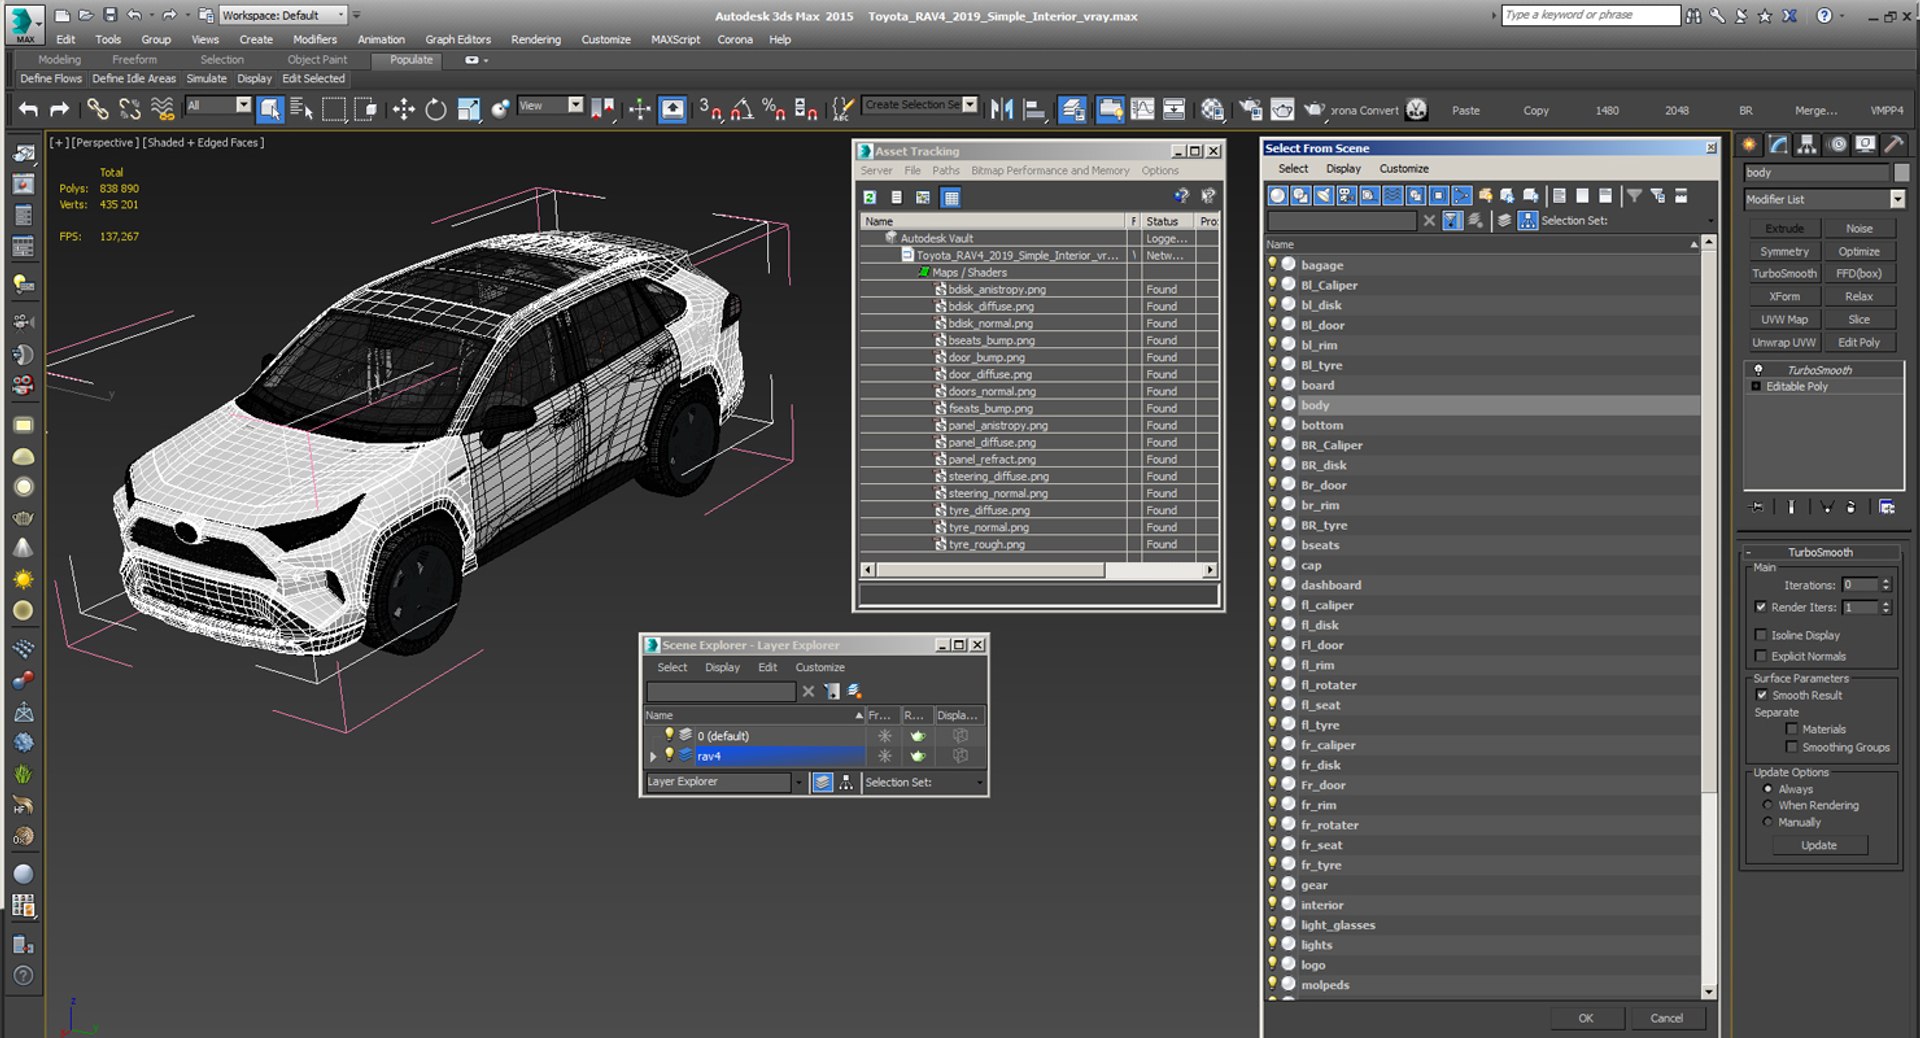1920x1038 pixels.
Task: Enable Separate by Smoothing Groups checkbox
Action: (1791, 747)
